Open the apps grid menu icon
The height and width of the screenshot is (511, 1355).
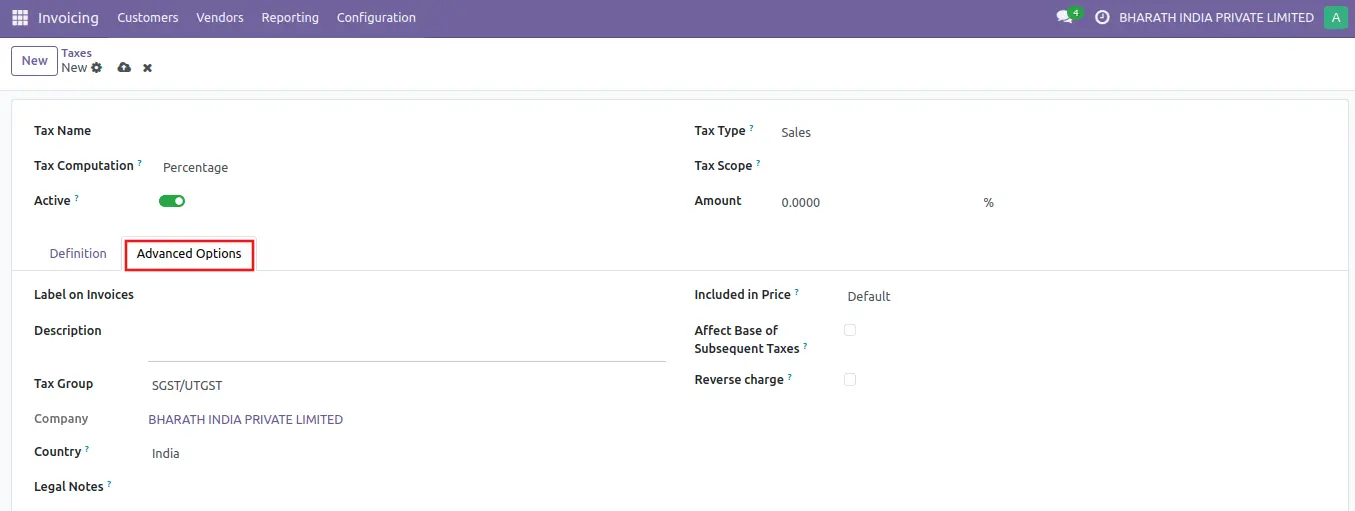click(20, 18)
